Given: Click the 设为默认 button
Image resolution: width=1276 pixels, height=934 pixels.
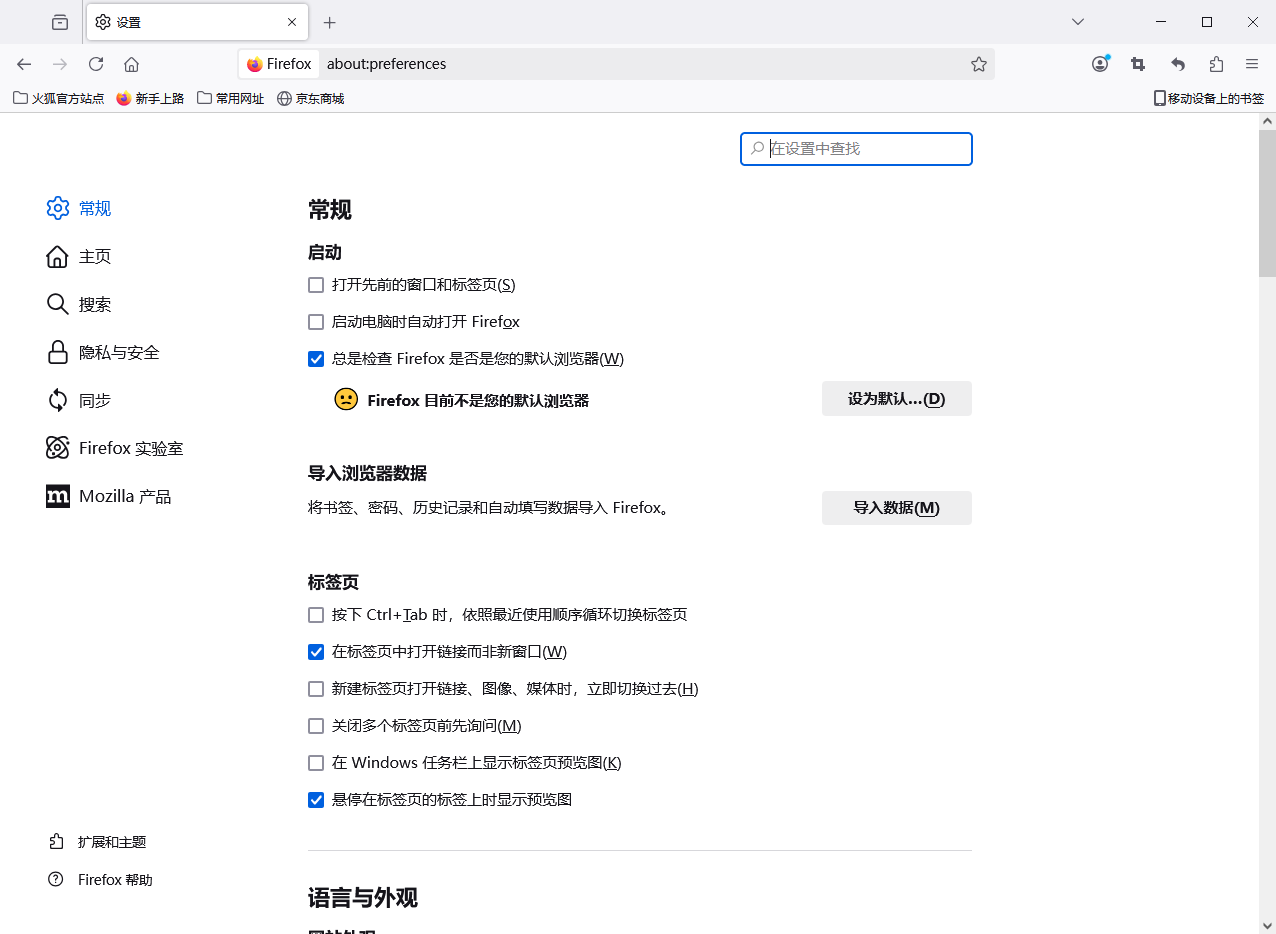Looking at the screenshot, I should [x=896, y=398].
